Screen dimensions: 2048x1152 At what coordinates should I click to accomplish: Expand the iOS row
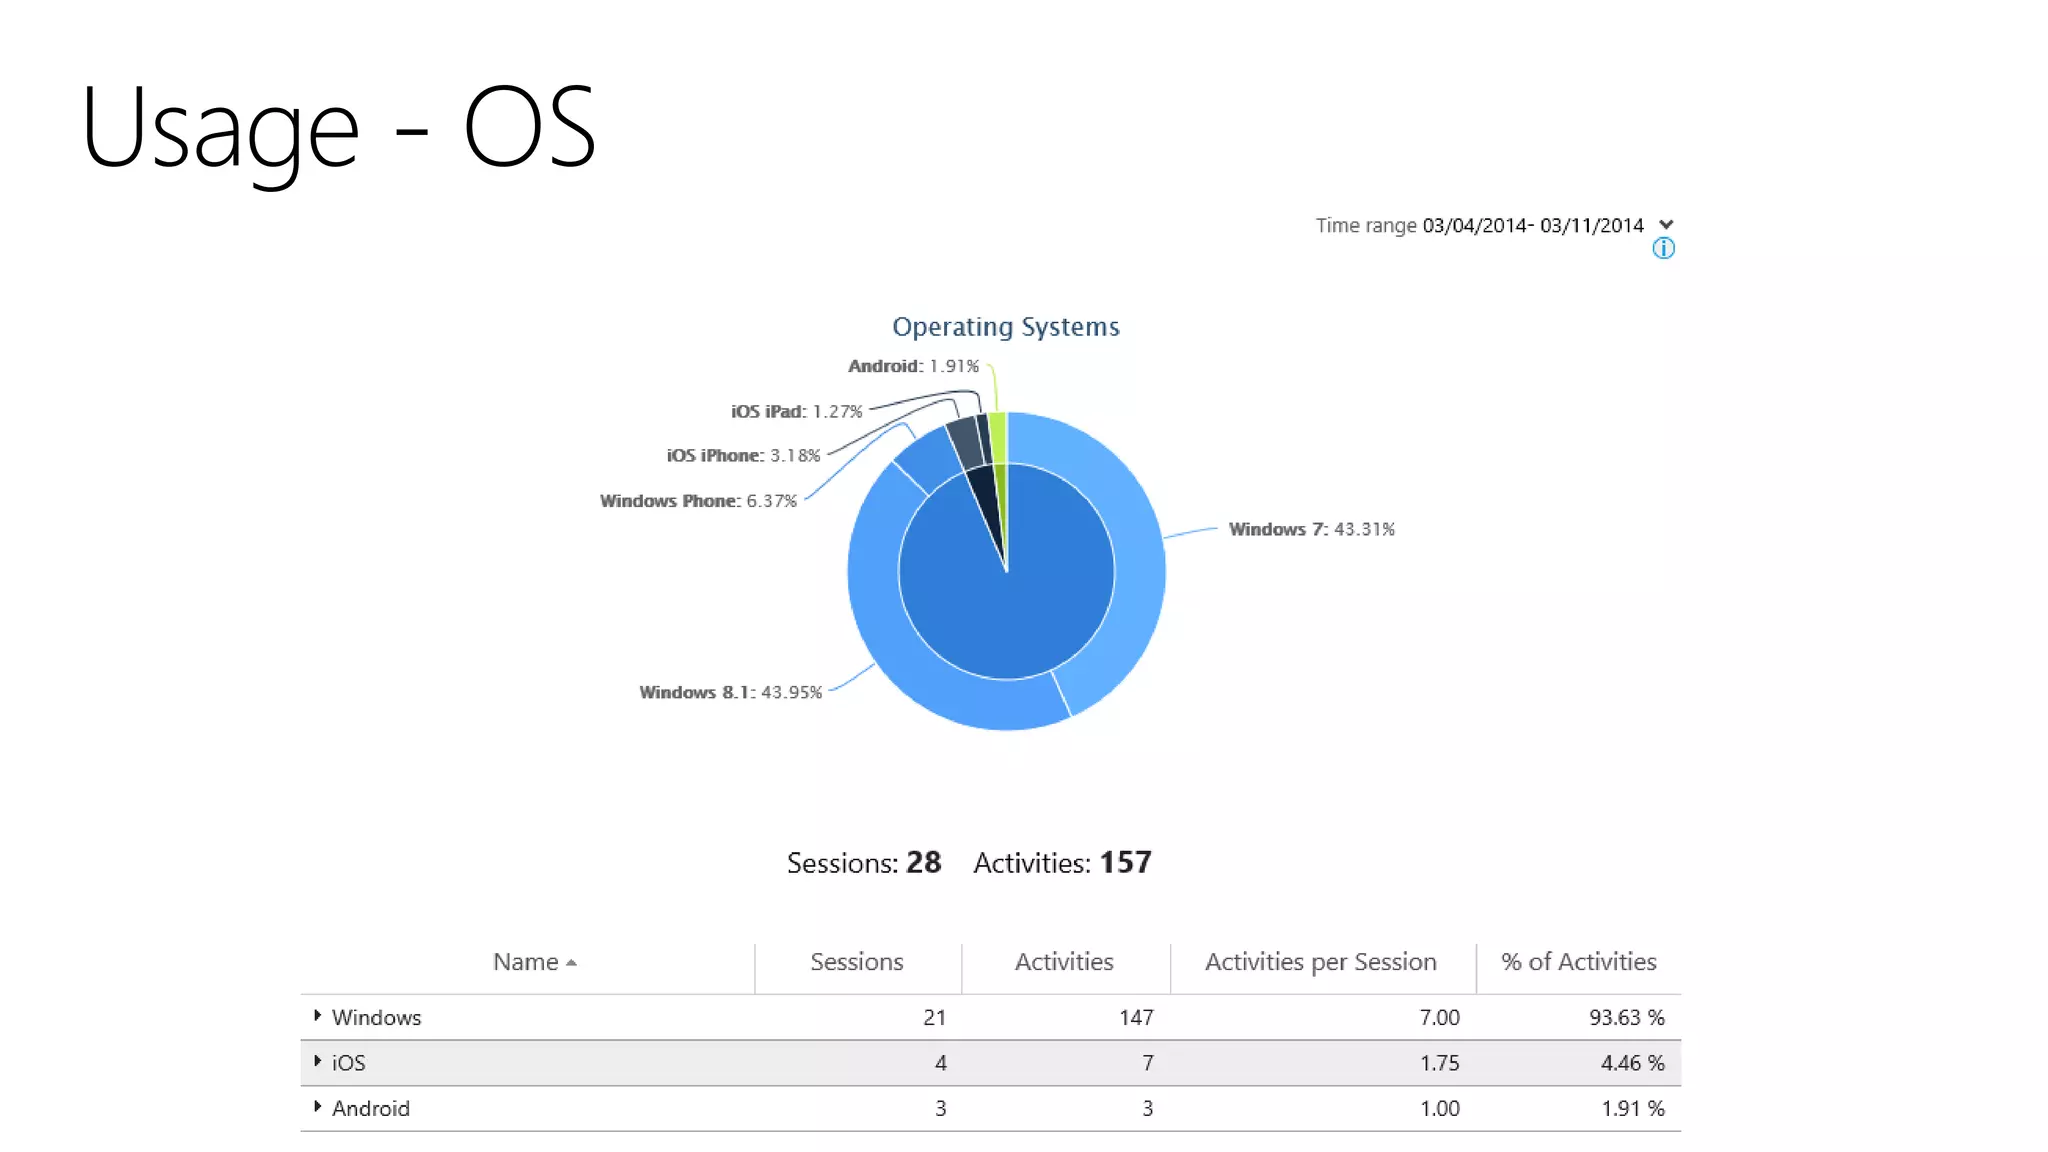click(x=317, y=1062)
